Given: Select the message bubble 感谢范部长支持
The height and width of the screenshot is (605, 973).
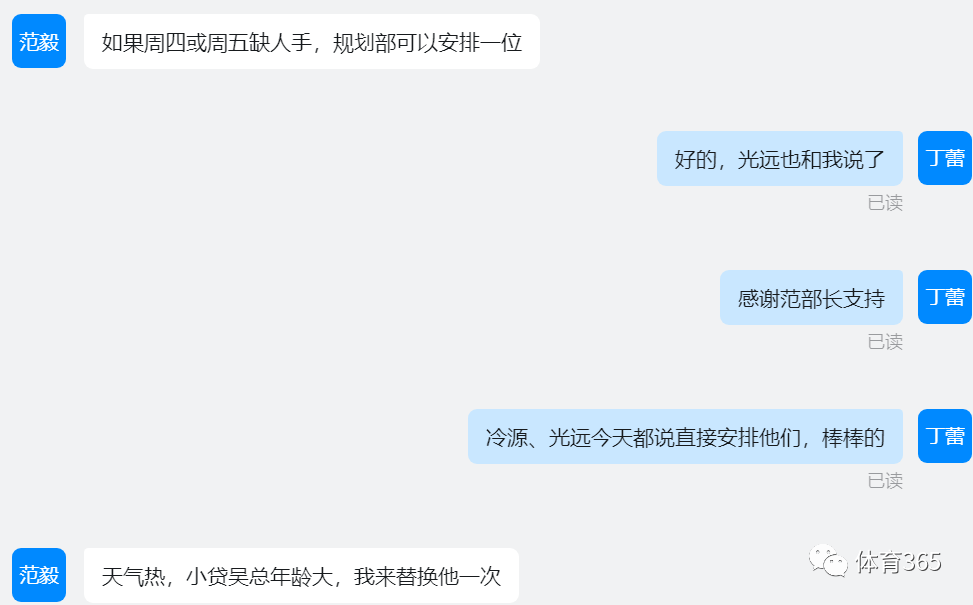Looking at the screenshot, I should pos(811,297).
